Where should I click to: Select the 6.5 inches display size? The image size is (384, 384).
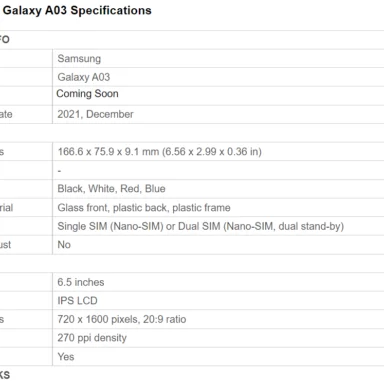(x=81, y=282)
